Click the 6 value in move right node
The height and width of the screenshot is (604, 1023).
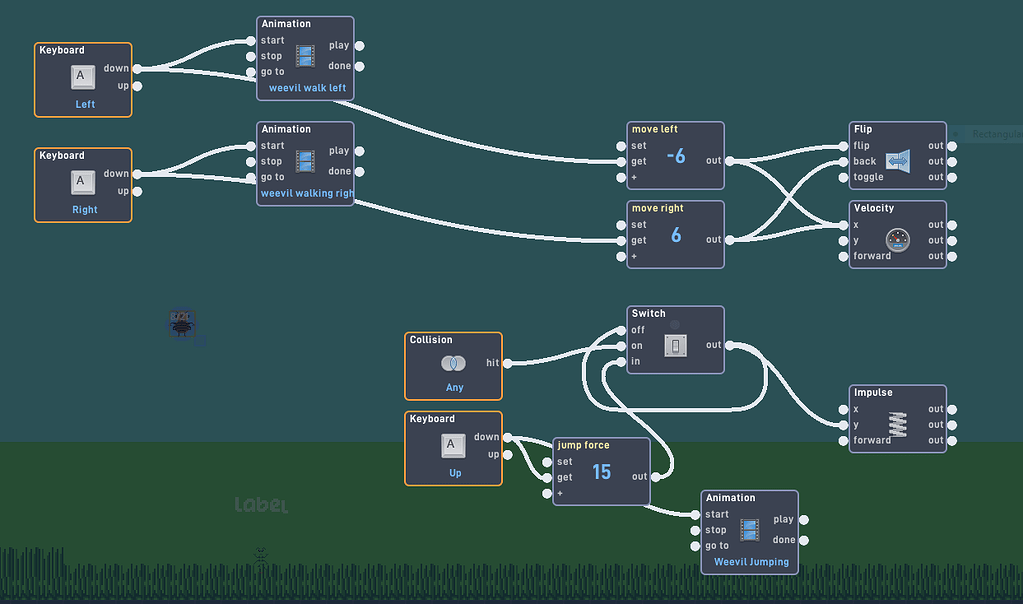click(676, 235)
